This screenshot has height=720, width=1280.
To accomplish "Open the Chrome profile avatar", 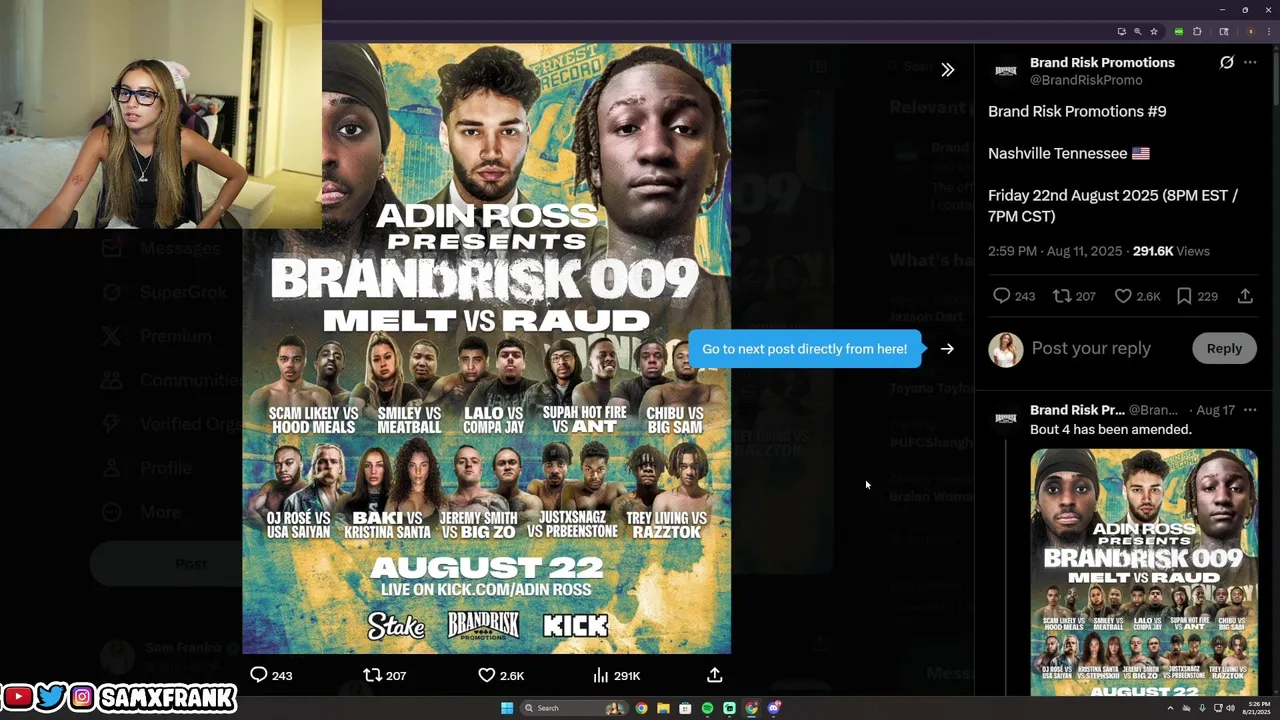I will tap(1251, 31).
